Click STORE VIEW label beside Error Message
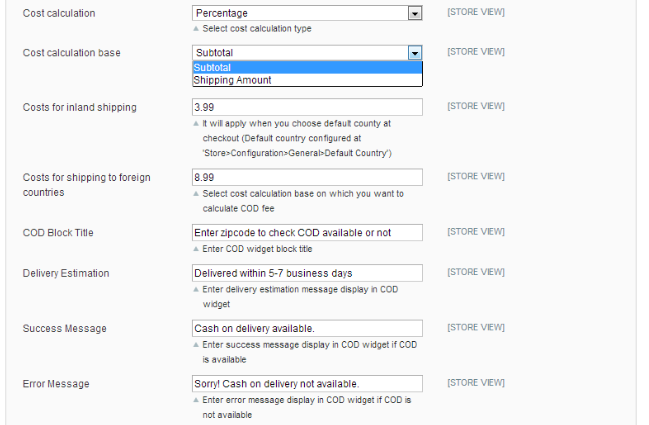 [475, 382]
